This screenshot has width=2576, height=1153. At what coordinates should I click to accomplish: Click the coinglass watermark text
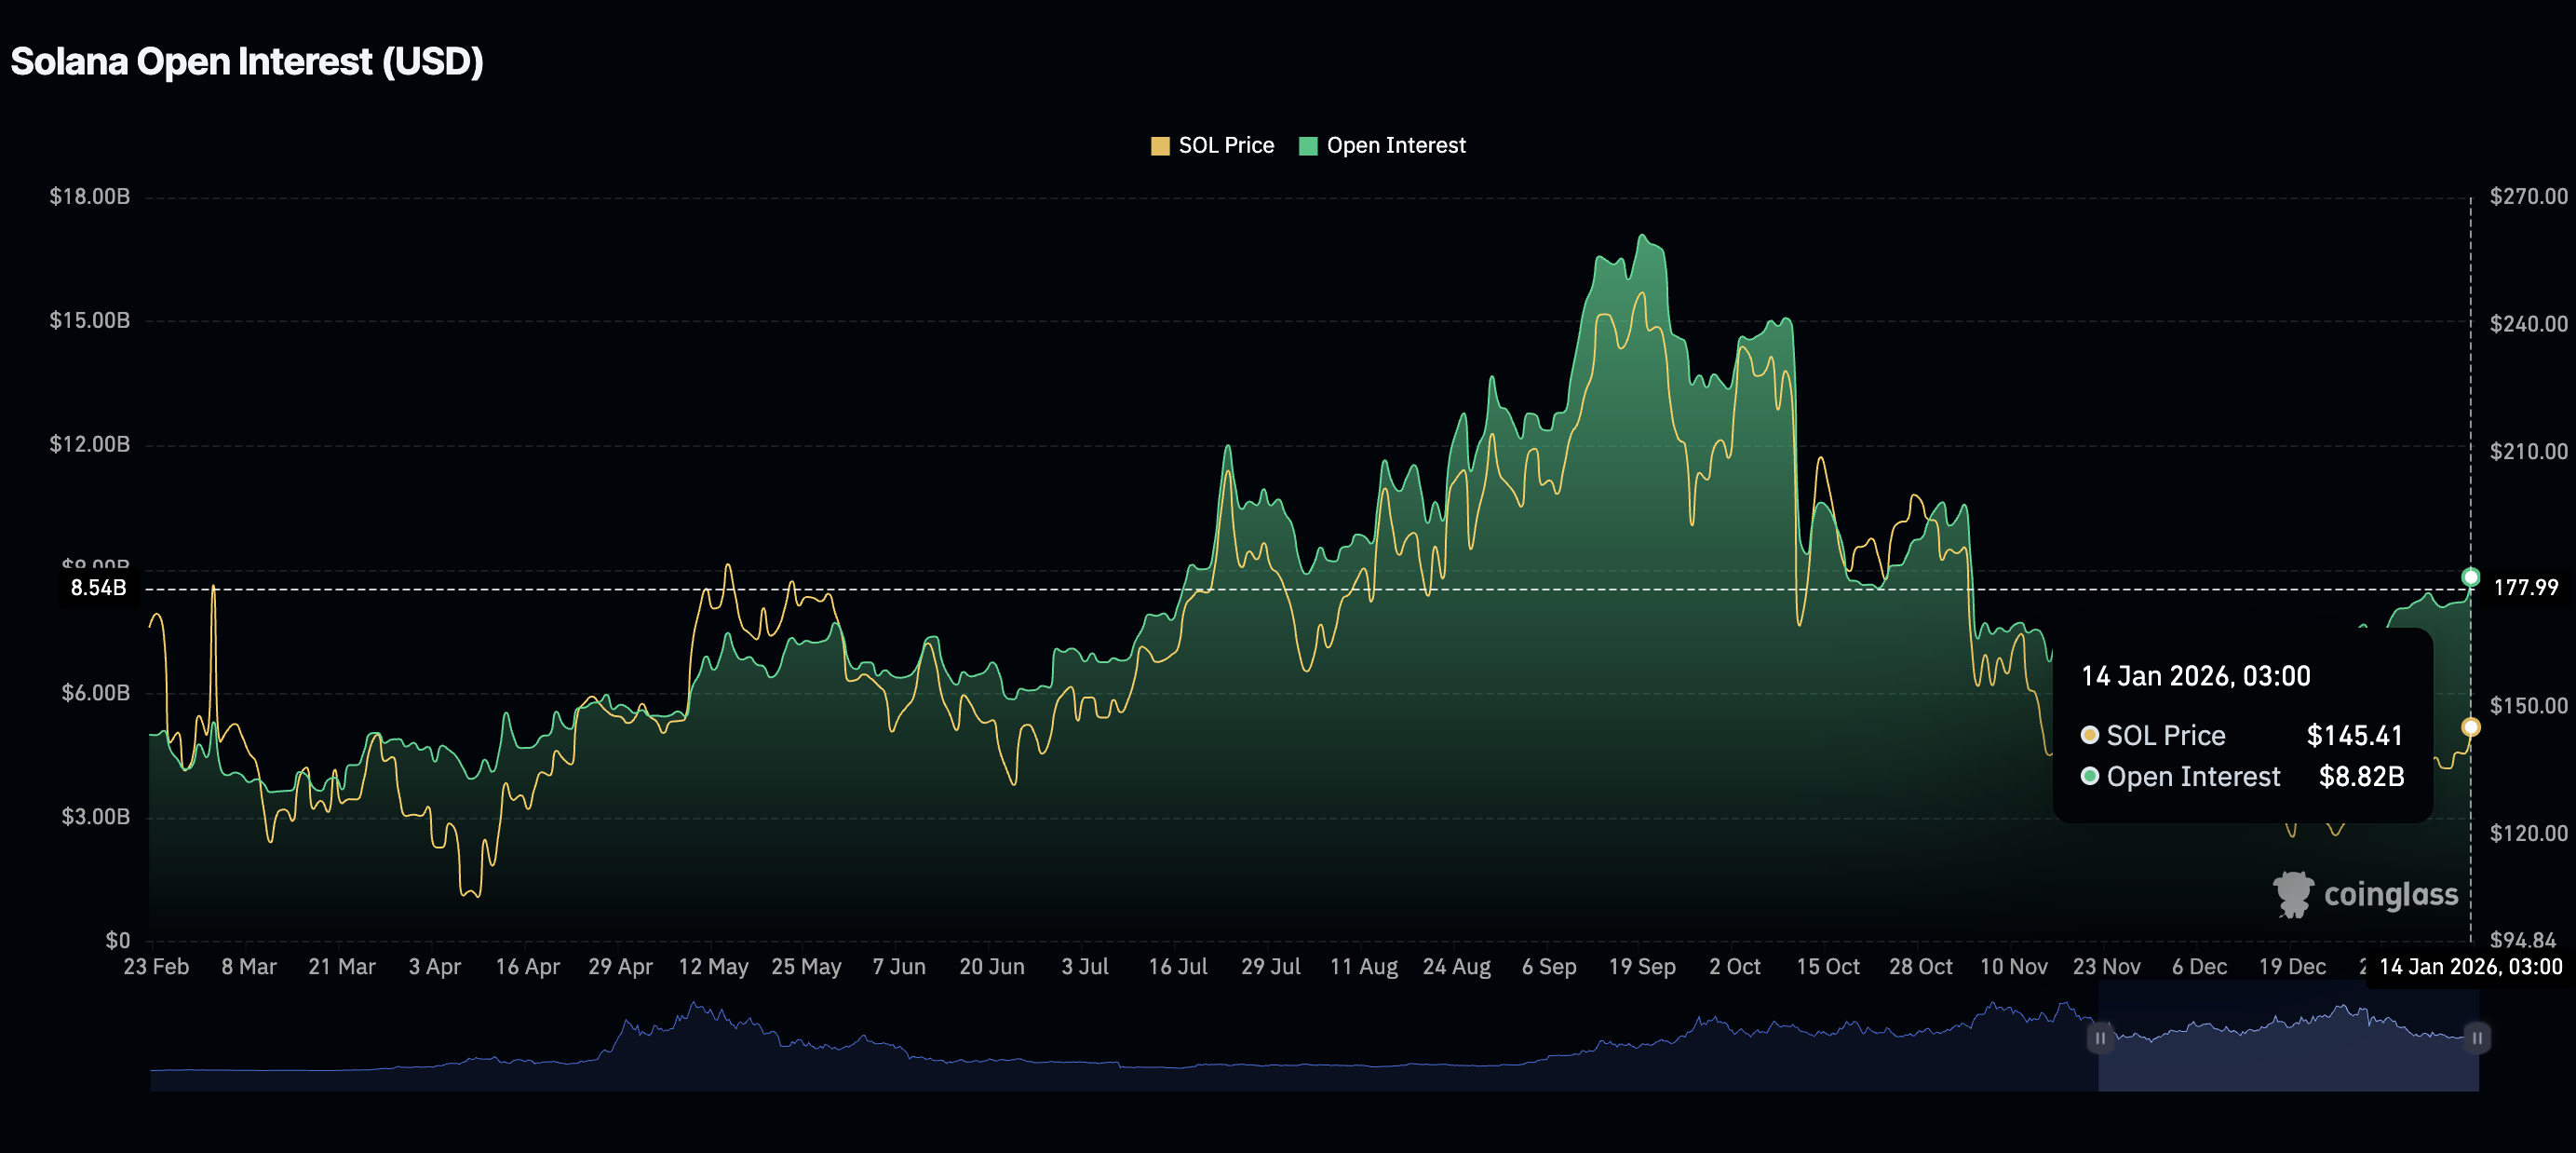pos(2390,894)
